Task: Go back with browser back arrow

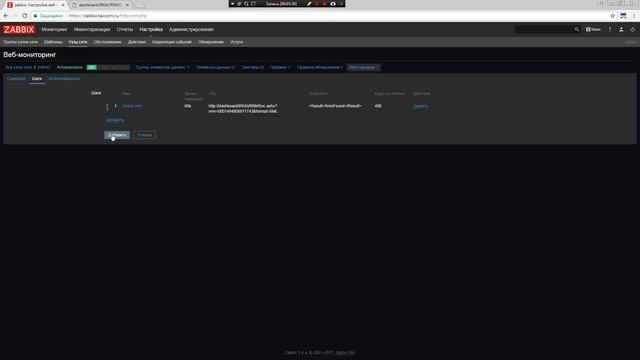Action: 6,16
